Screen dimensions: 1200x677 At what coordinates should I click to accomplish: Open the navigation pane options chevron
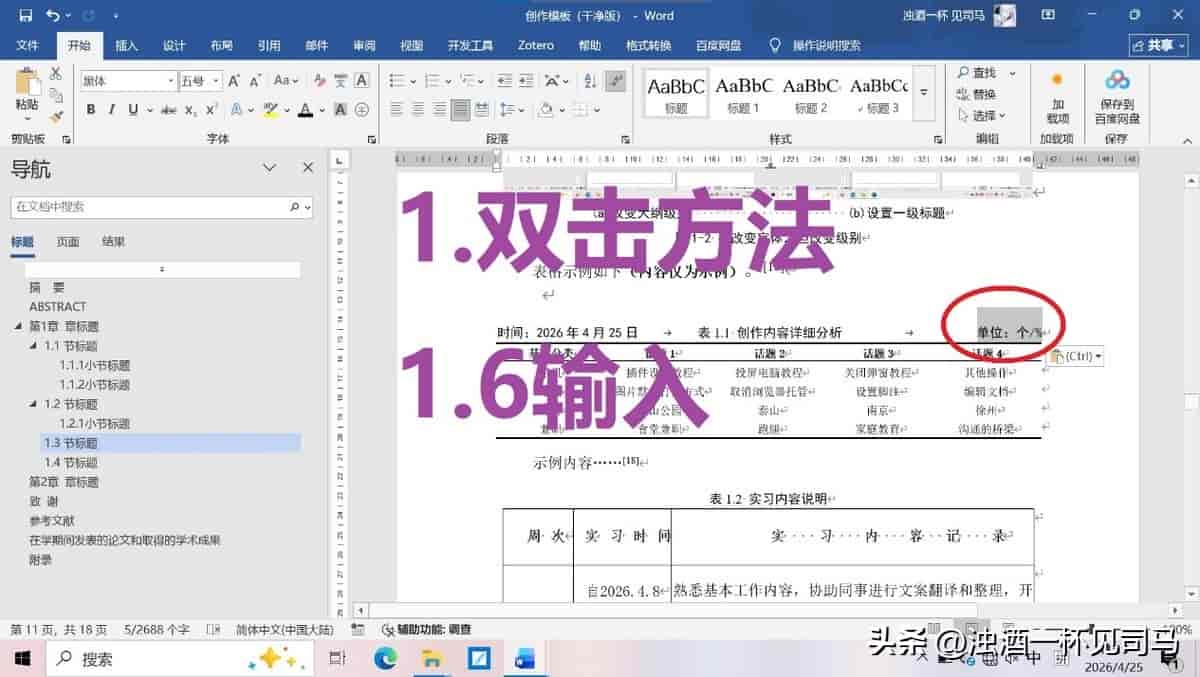[x=269, y=168]
